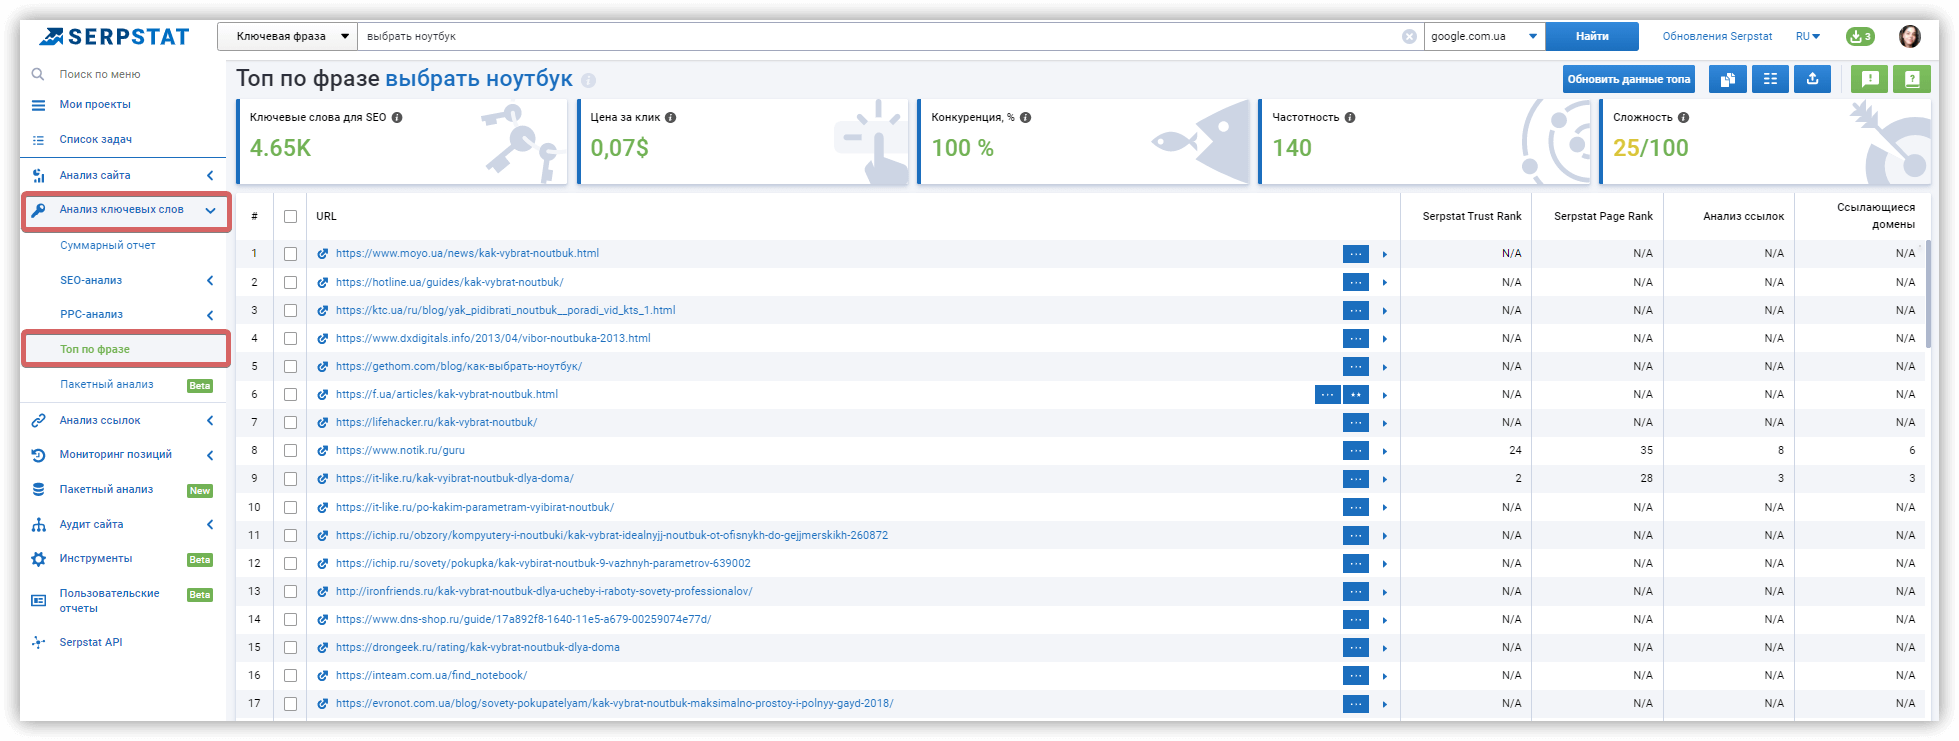Screen dimensions: 1959x741
Task: Open the inteam.com.ua find_notebook link
Action: [x=431, y=676]
